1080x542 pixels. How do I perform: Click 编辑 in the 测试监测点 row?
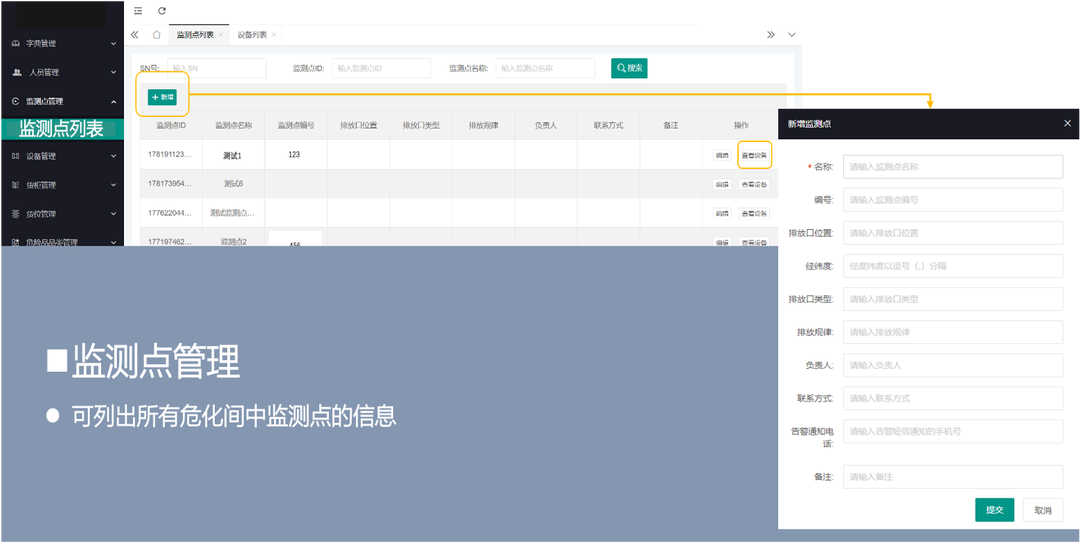pos(722,213)
